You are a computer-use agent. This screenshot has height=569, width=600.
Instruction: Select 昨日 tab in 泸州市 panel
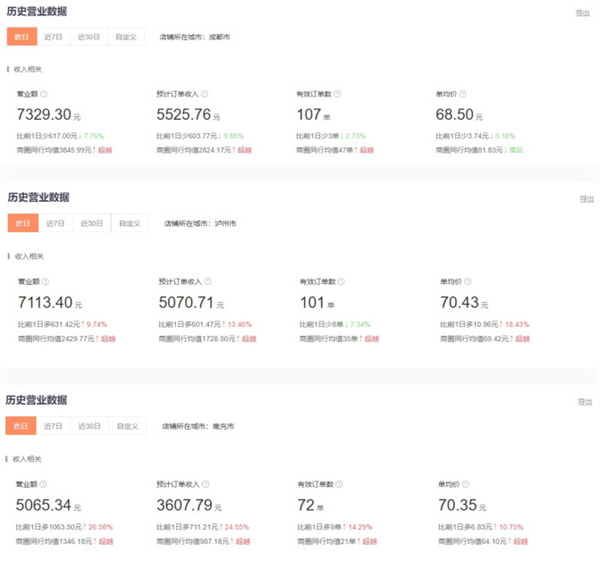tap(22, 223)
